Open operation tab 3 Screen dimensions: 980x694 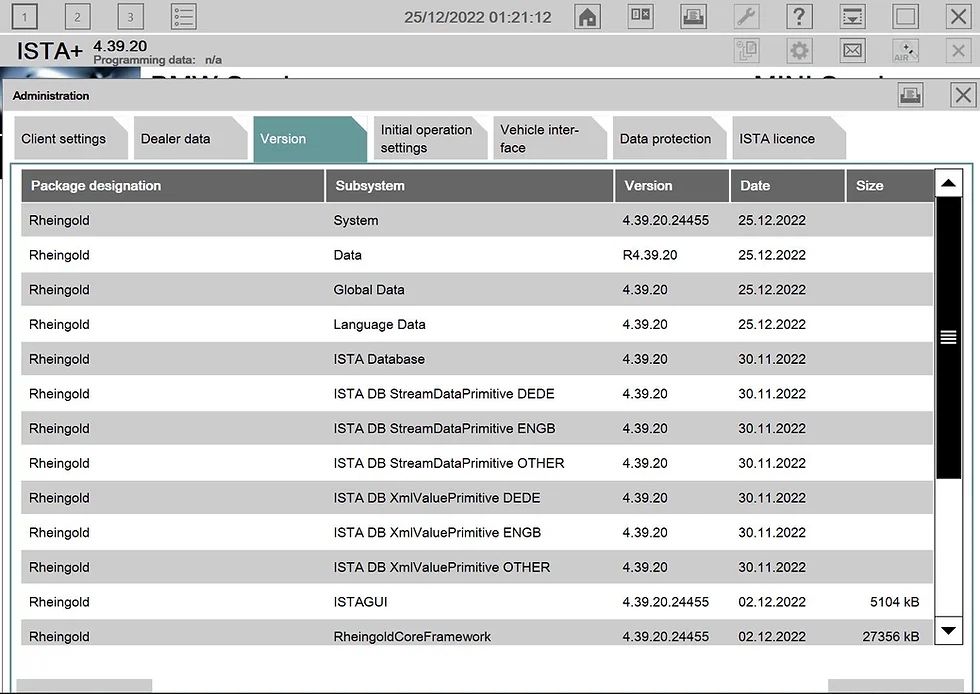point(130,17)
